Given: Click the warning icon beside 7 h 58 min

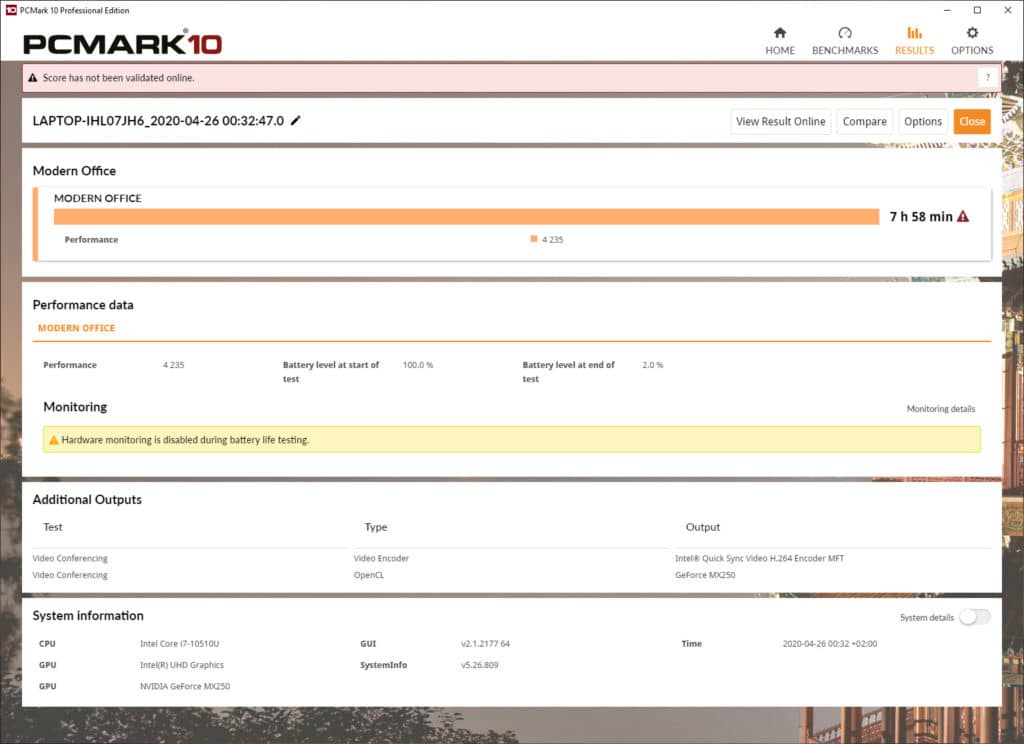Looking at the screenshot, I should coord(963,216).
